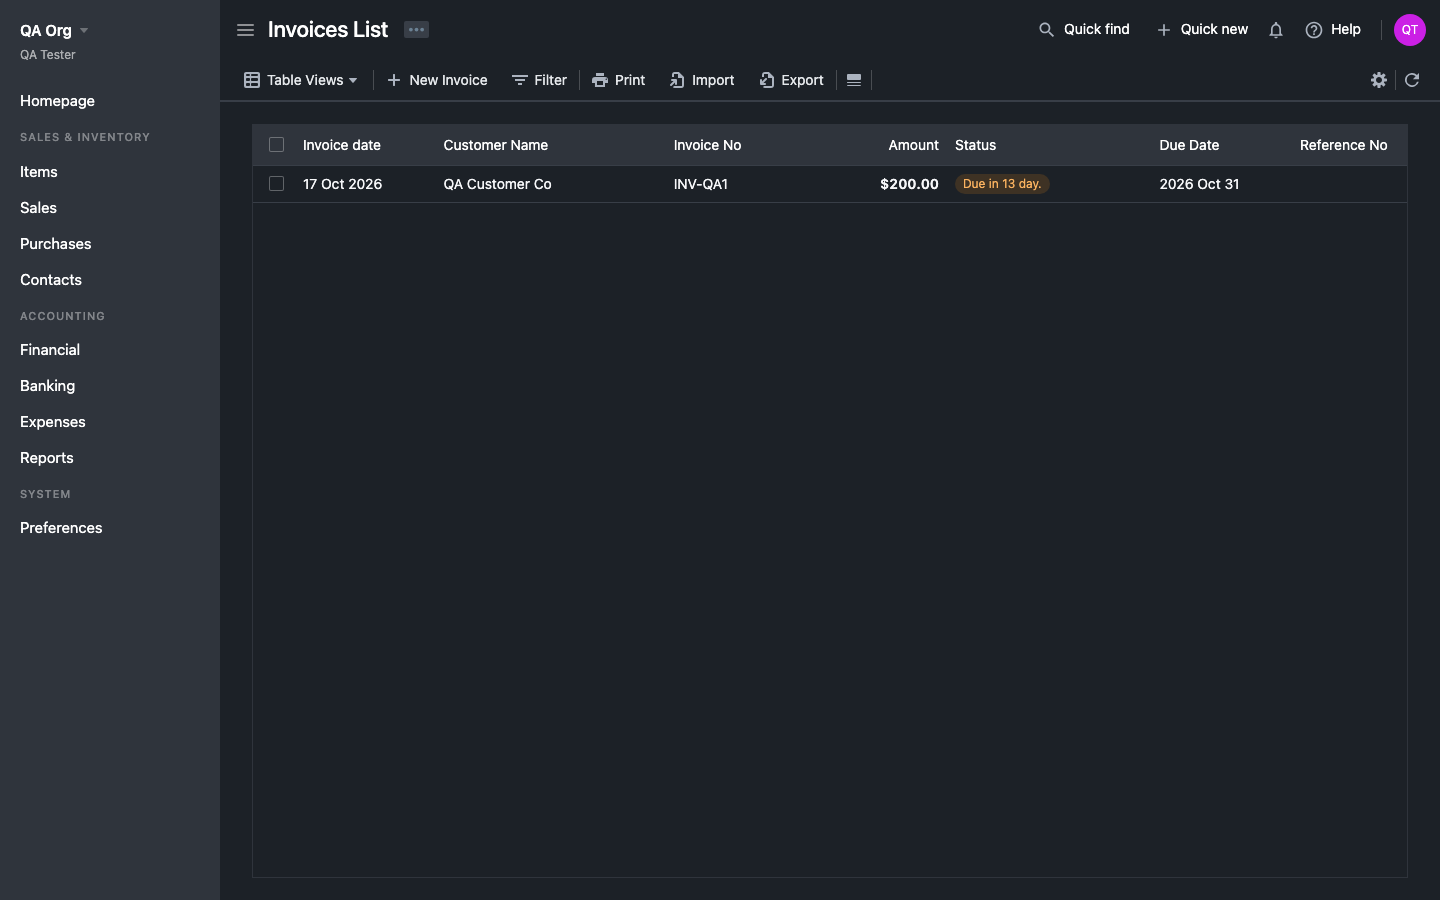Sort by Invoice date column header

click(x=342, y=145)
